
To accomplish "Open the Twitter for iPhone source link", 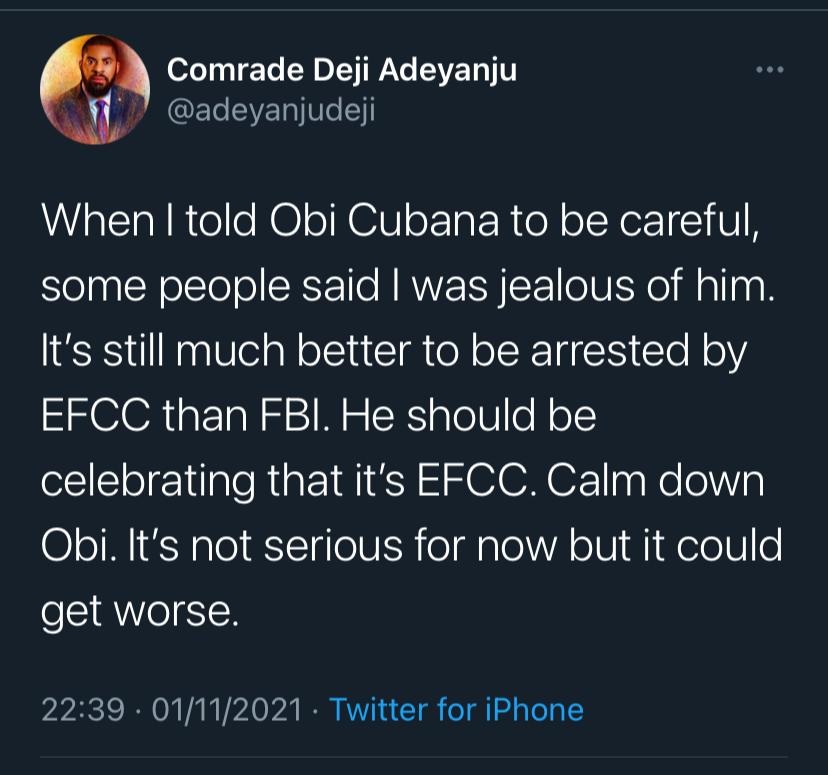I will [456, 710].
